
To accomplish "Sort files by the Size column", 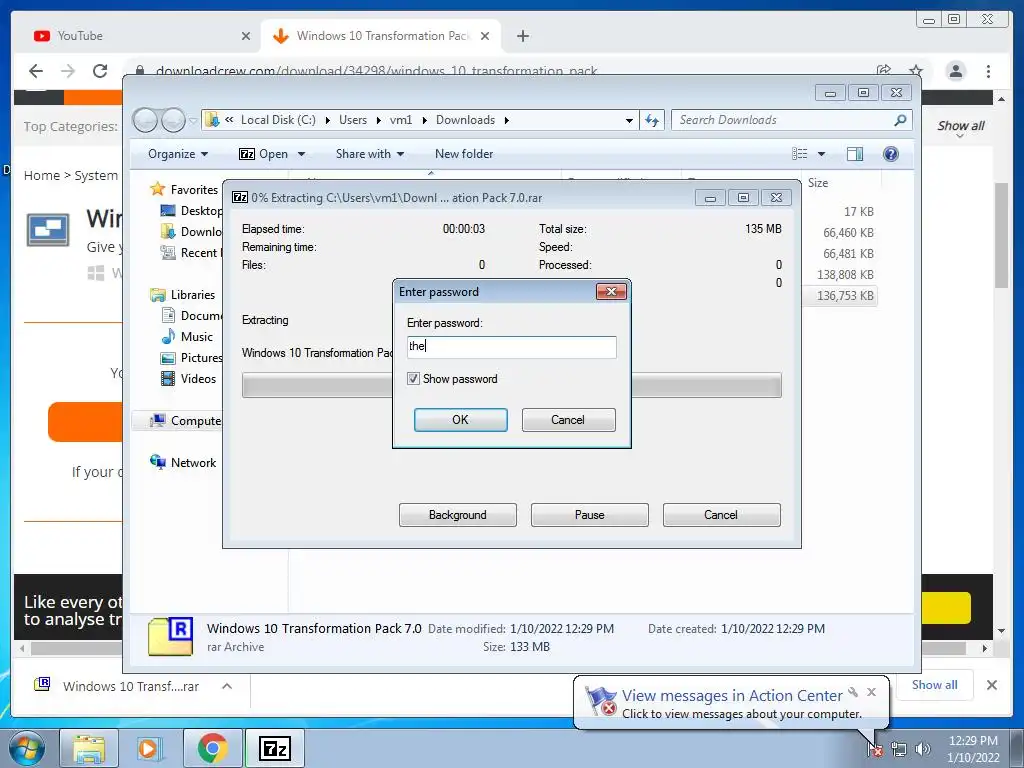I will tap(818, 183).
